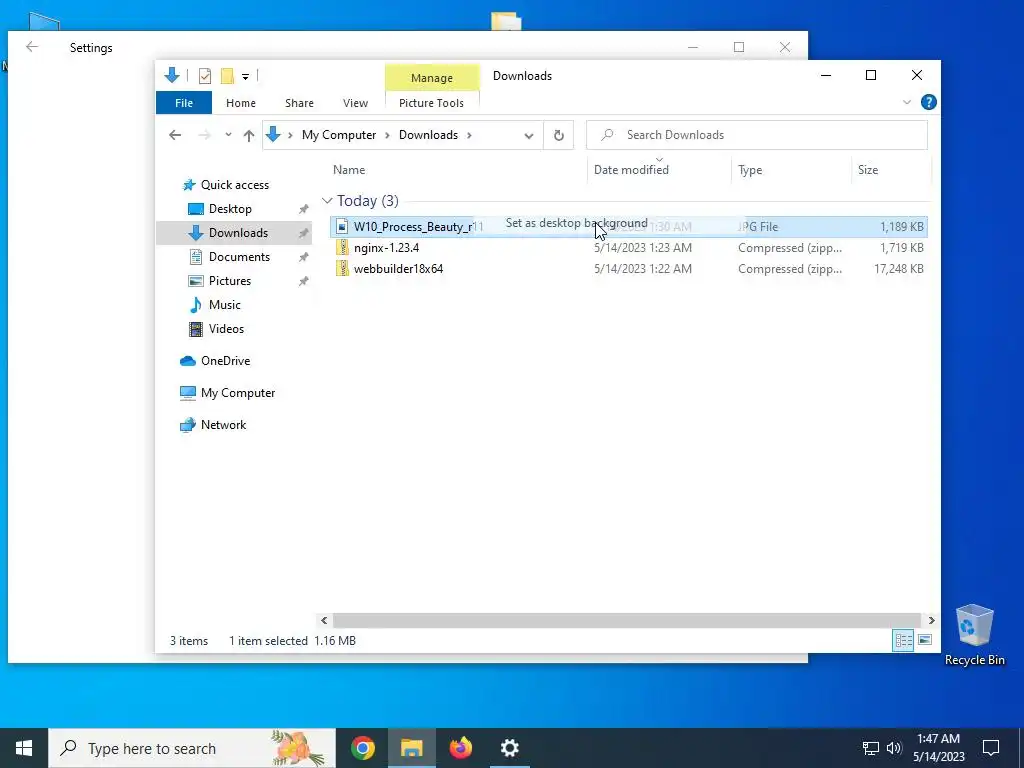Click scroll right arrow of file list
The height and width of the screenshot is (768, 1024).
click(x=931, y=620)
